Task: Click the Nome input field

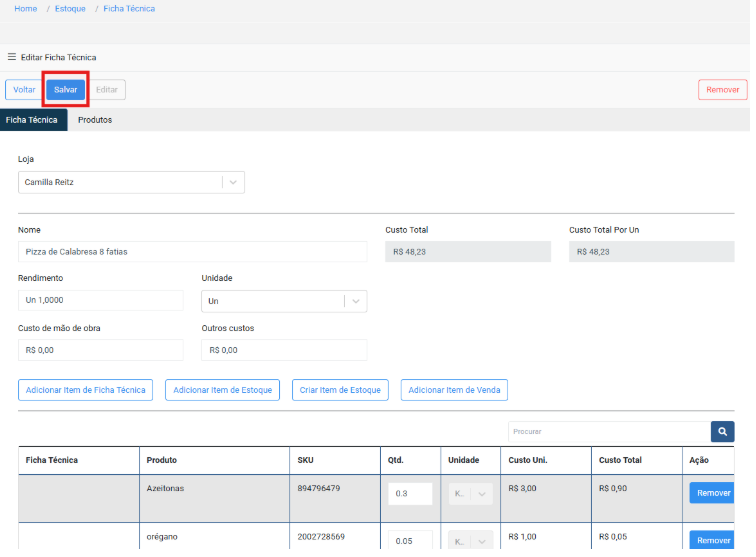Action: tap(193, 252)
